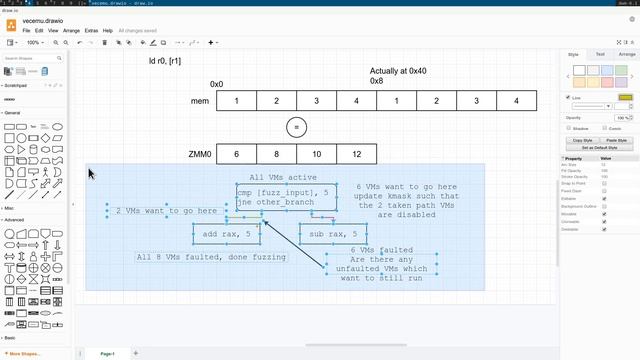Screen dimensions: 640x360
Task: Open the line color pencil tool
Action: pos(153,42)
